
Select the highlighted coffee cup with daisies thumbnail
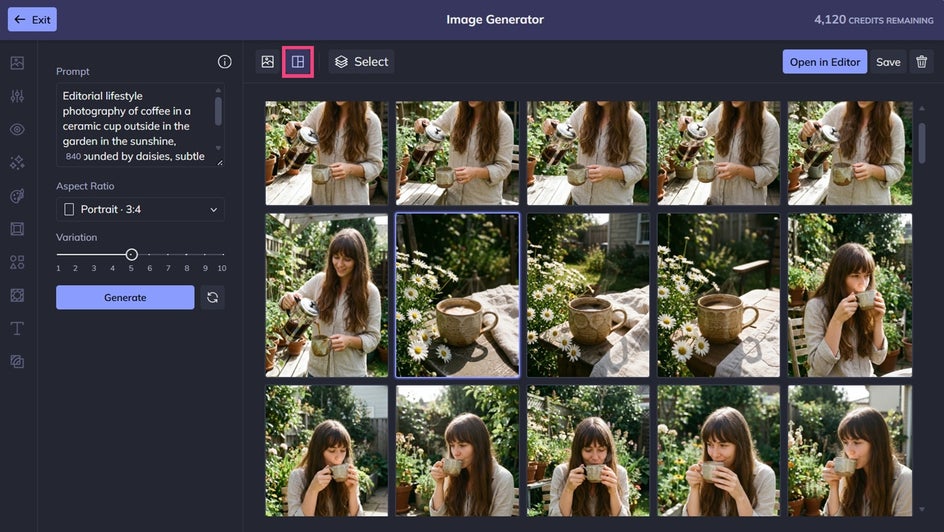(x=458, y=295)
